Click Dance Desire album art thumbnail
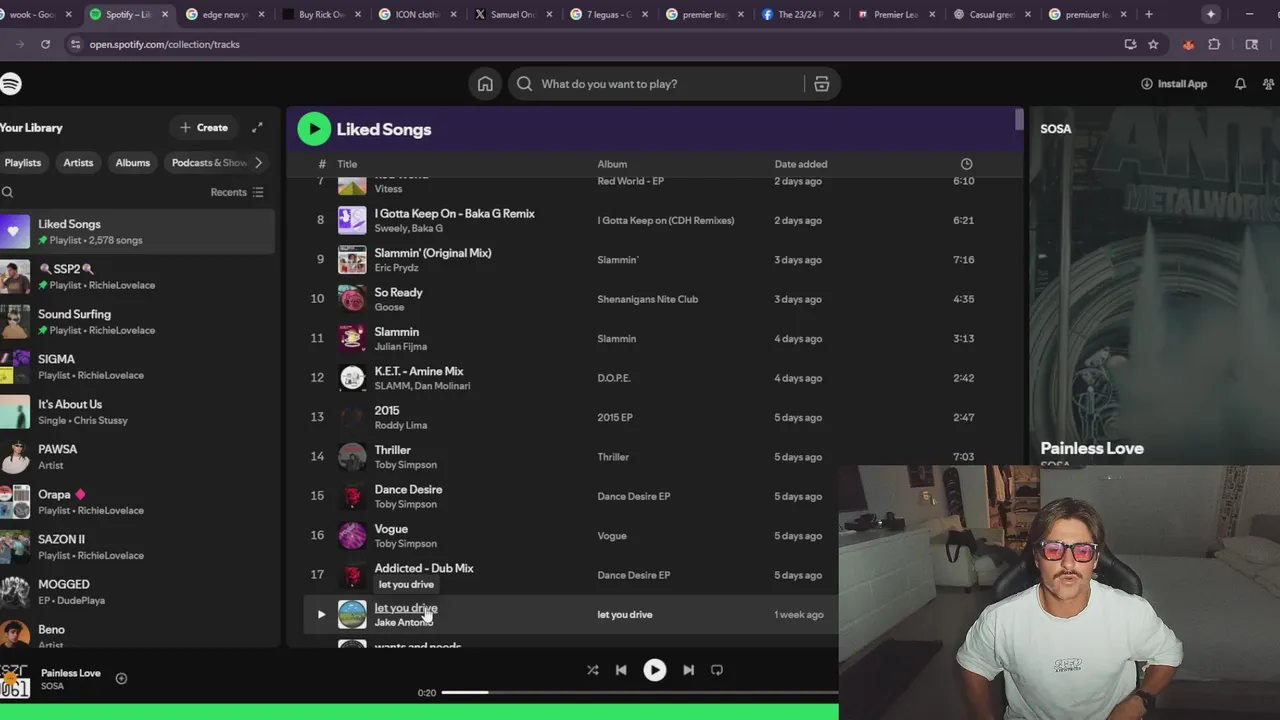Viewport: 1280px width, 720px height. [x=352, y=496]
